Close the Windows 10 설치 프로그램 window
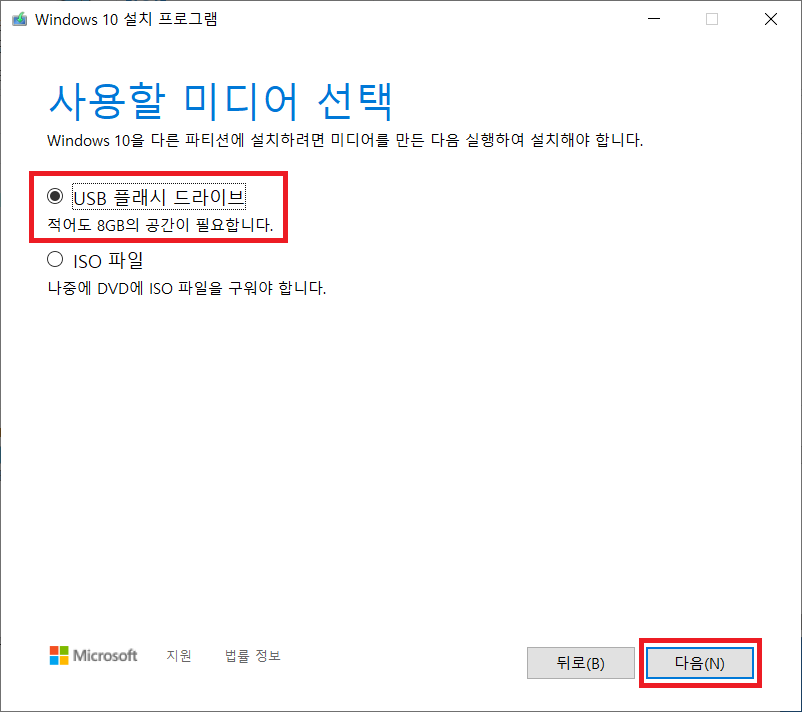The height and width of the screenshot is (712, 802). click(x=771, y=19)
